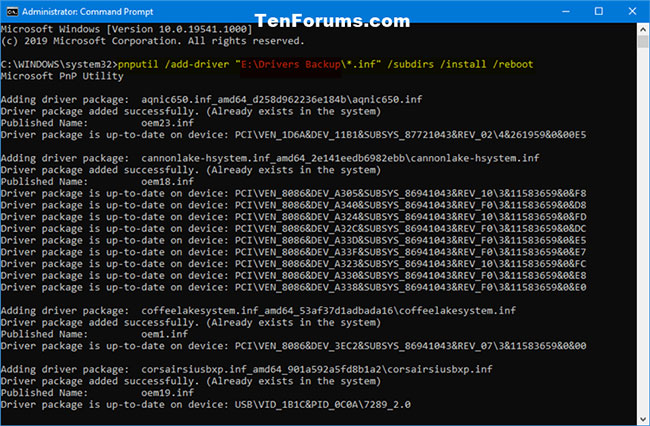The height and width of the screenshot is (426, 650).
Task: Click the '/reboot' switch in the command
Action: [x=513, y=64]
